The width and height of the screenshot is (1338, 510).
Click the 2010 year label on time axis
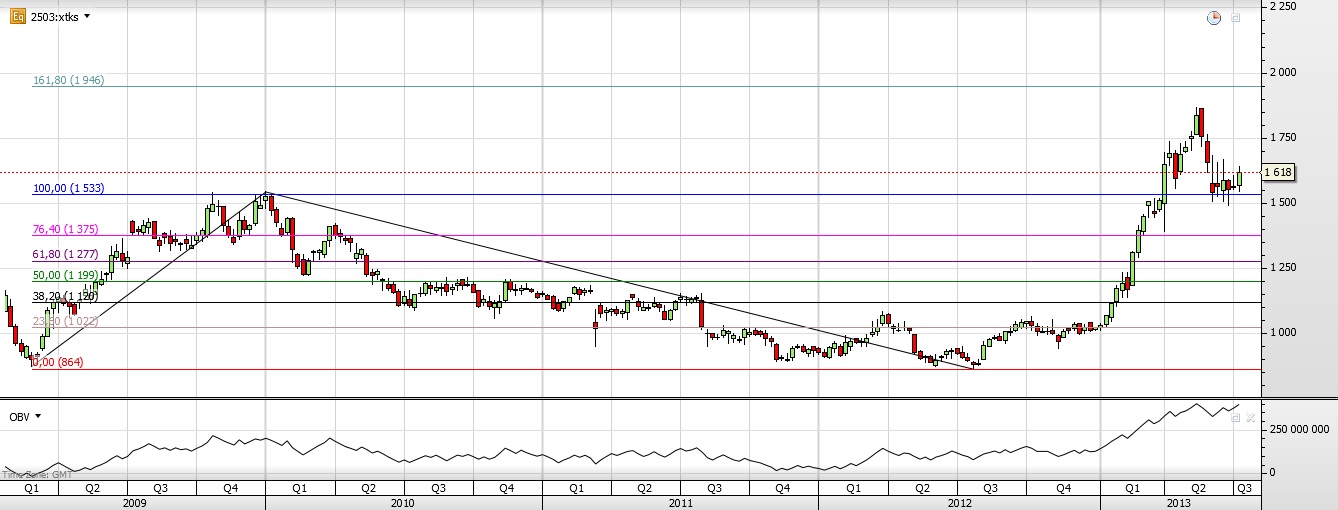click(403, 502)
